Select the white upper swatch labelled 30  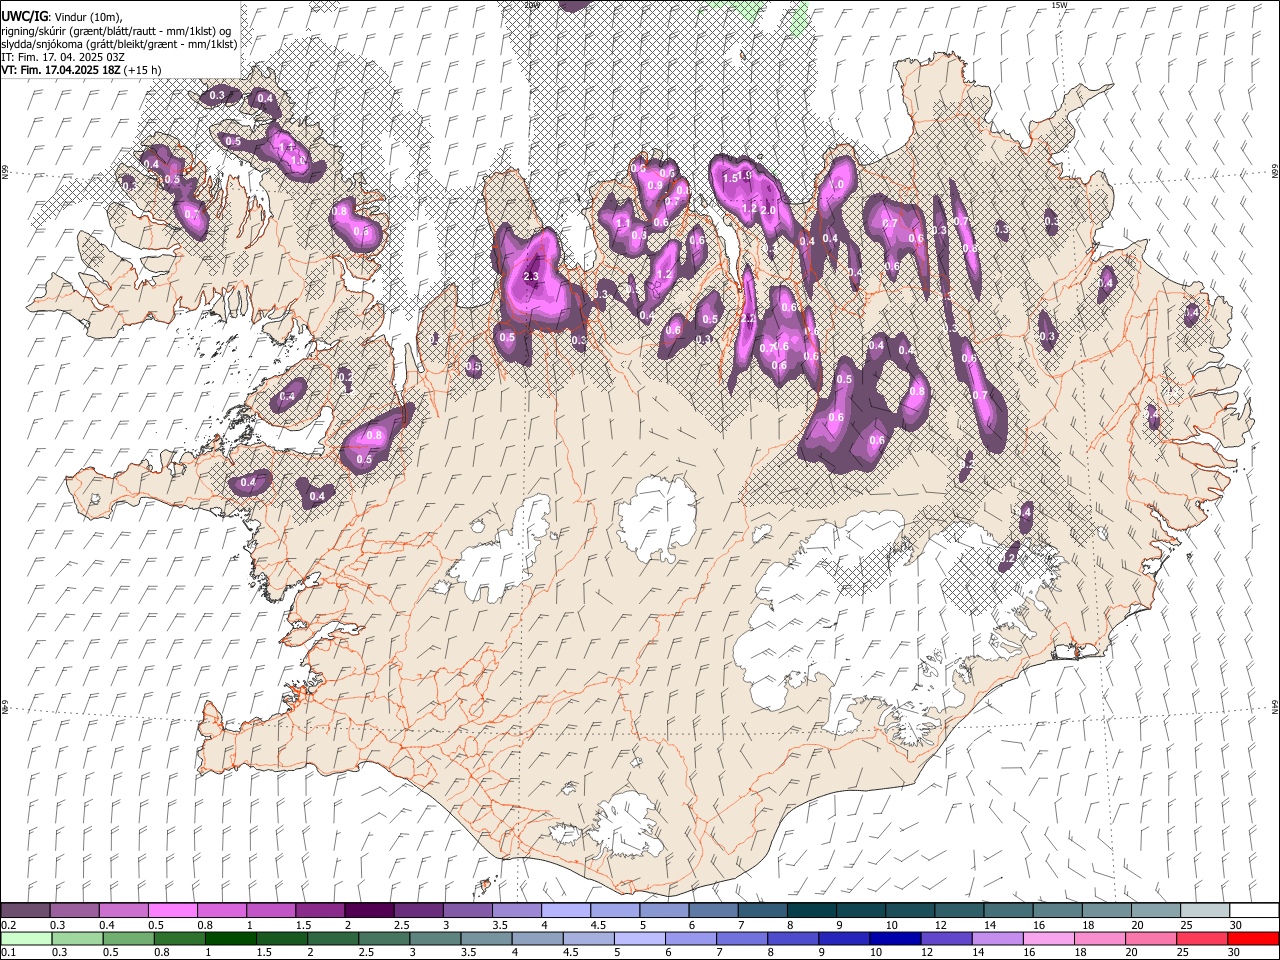pyautogui.click(x=1254, y=911)
